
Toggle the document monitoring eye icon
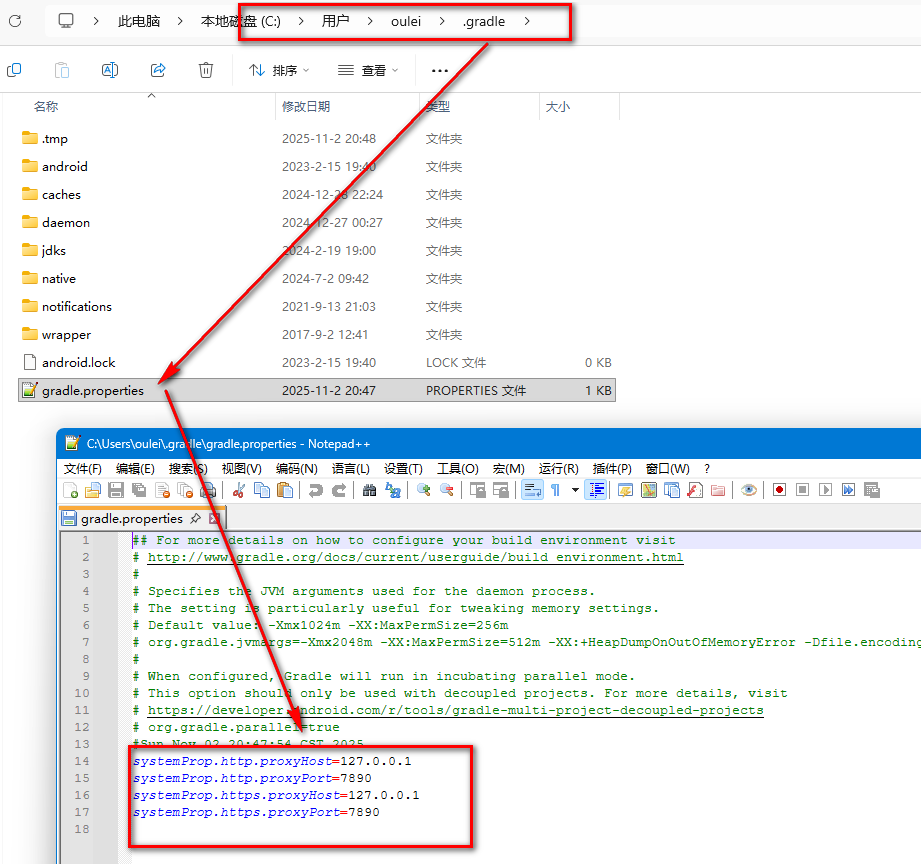pyautogui.click(x=748, y=490)
